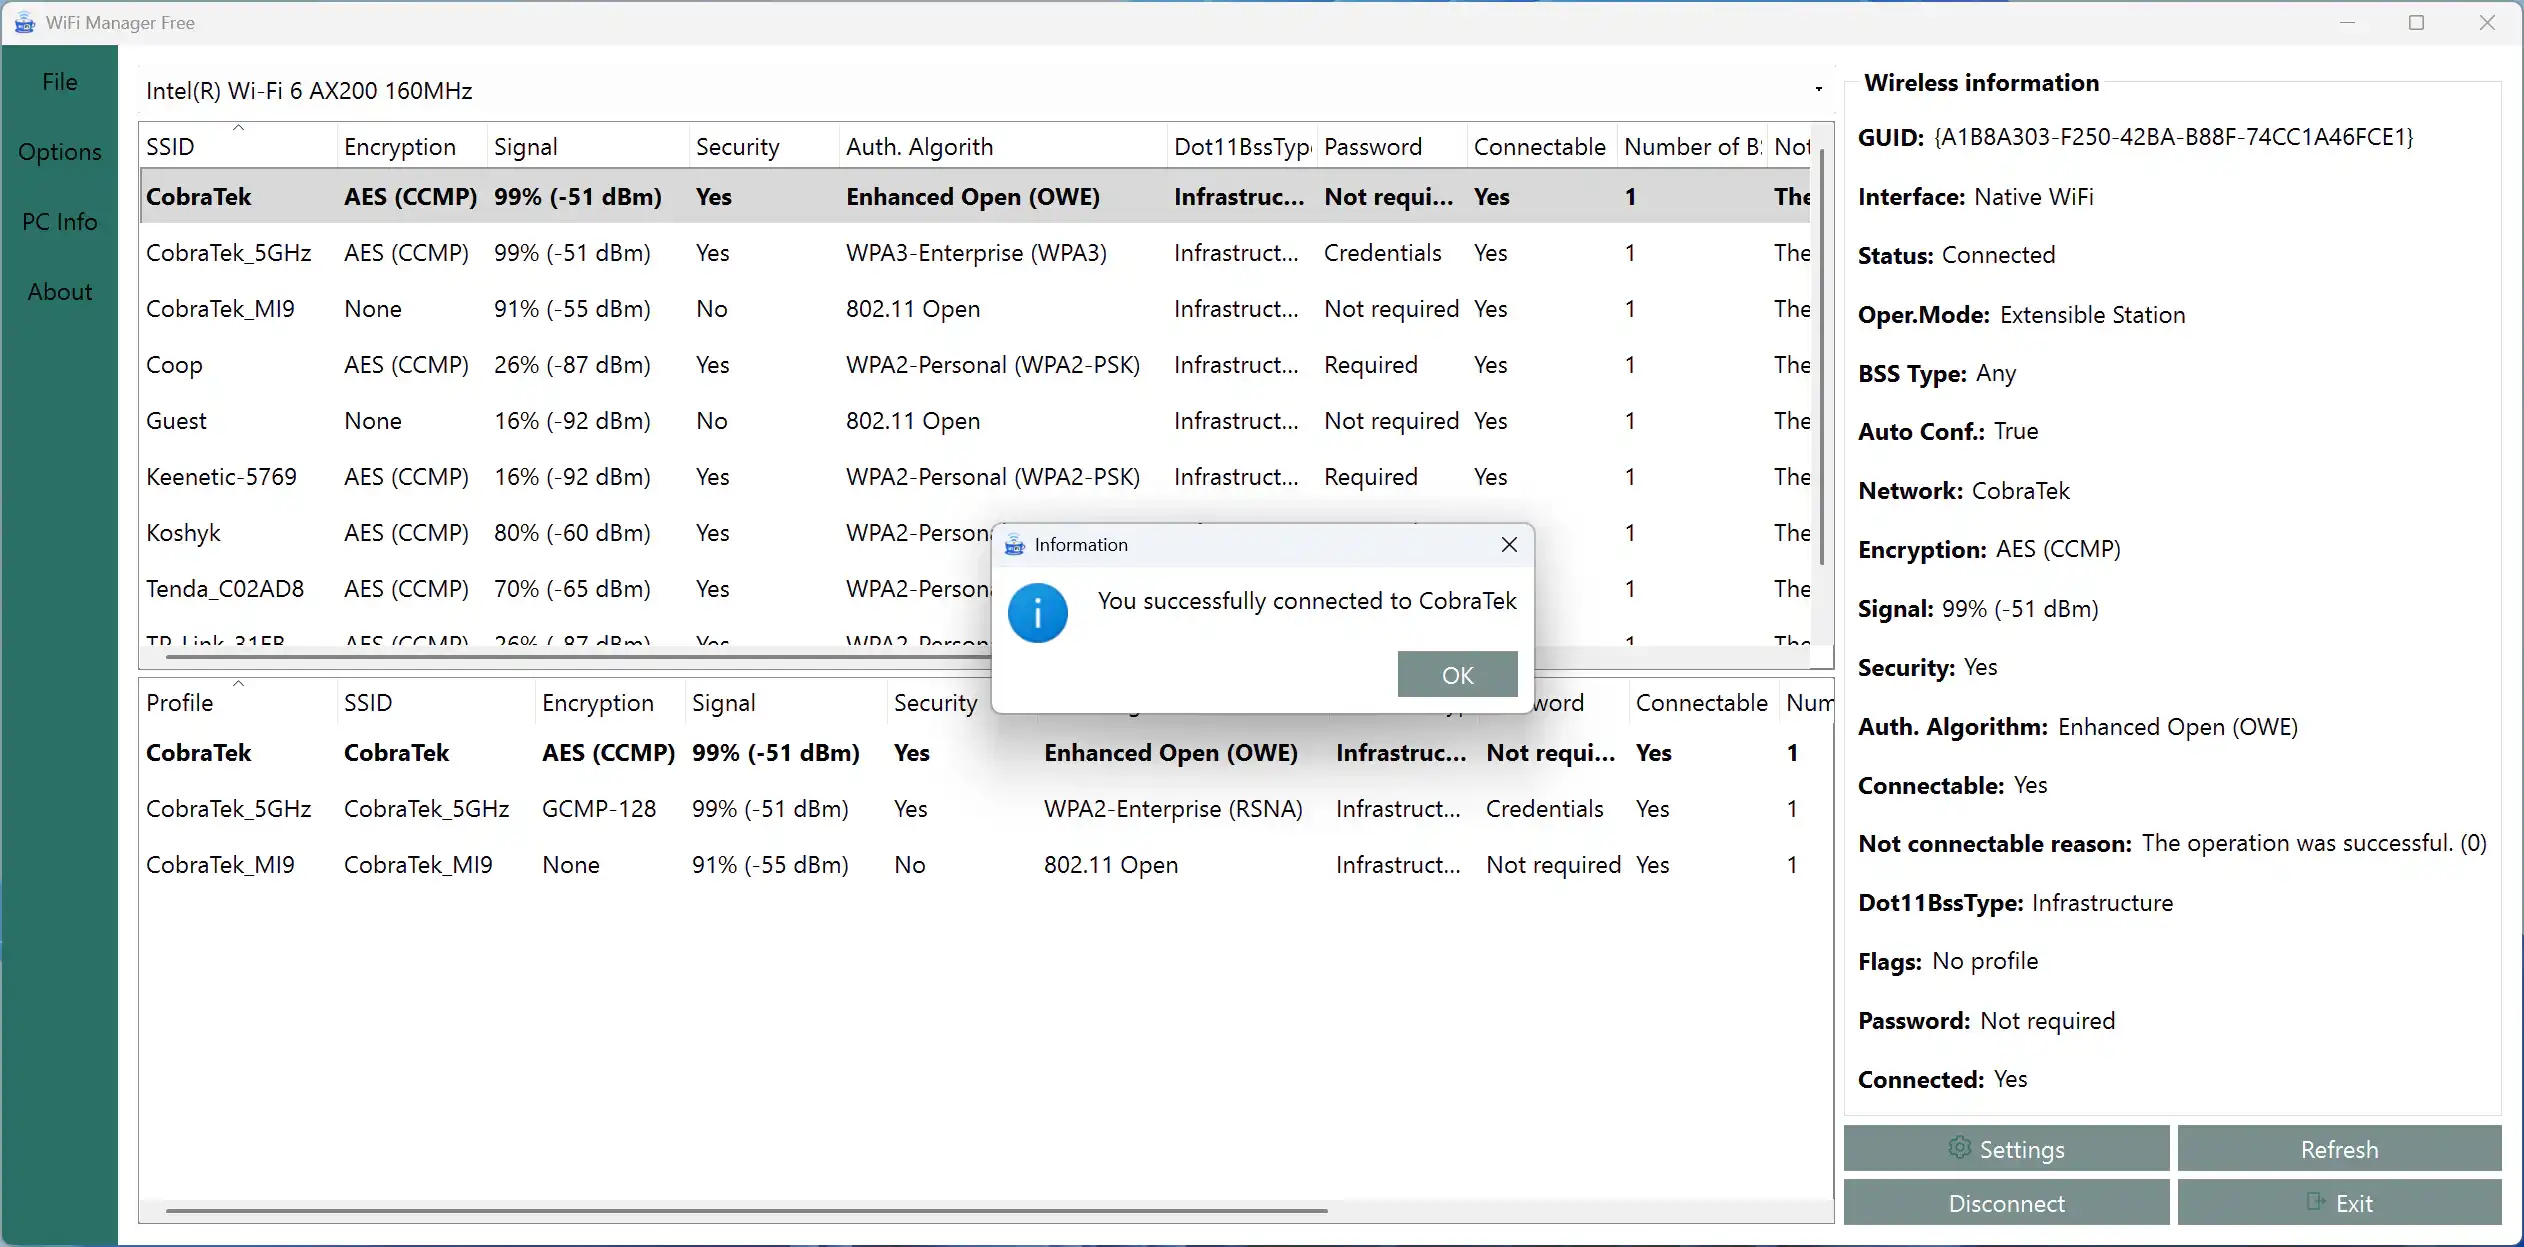
Task: Click the exit door icon on the Exit button
Action: tap(2315, 1201)
